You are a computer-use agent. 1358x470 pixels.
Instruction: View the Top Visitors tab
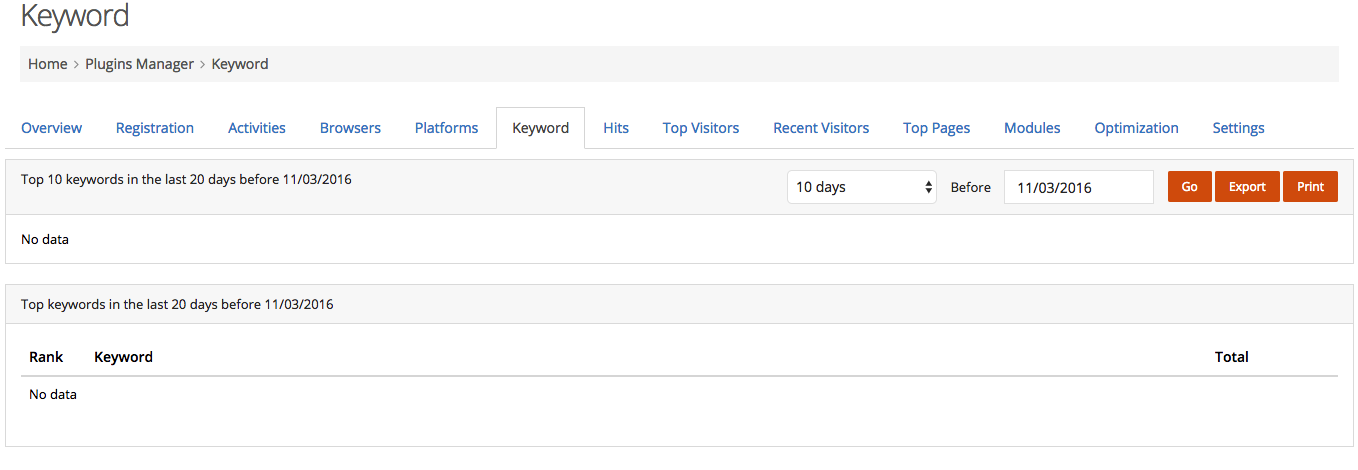point(701,128)
